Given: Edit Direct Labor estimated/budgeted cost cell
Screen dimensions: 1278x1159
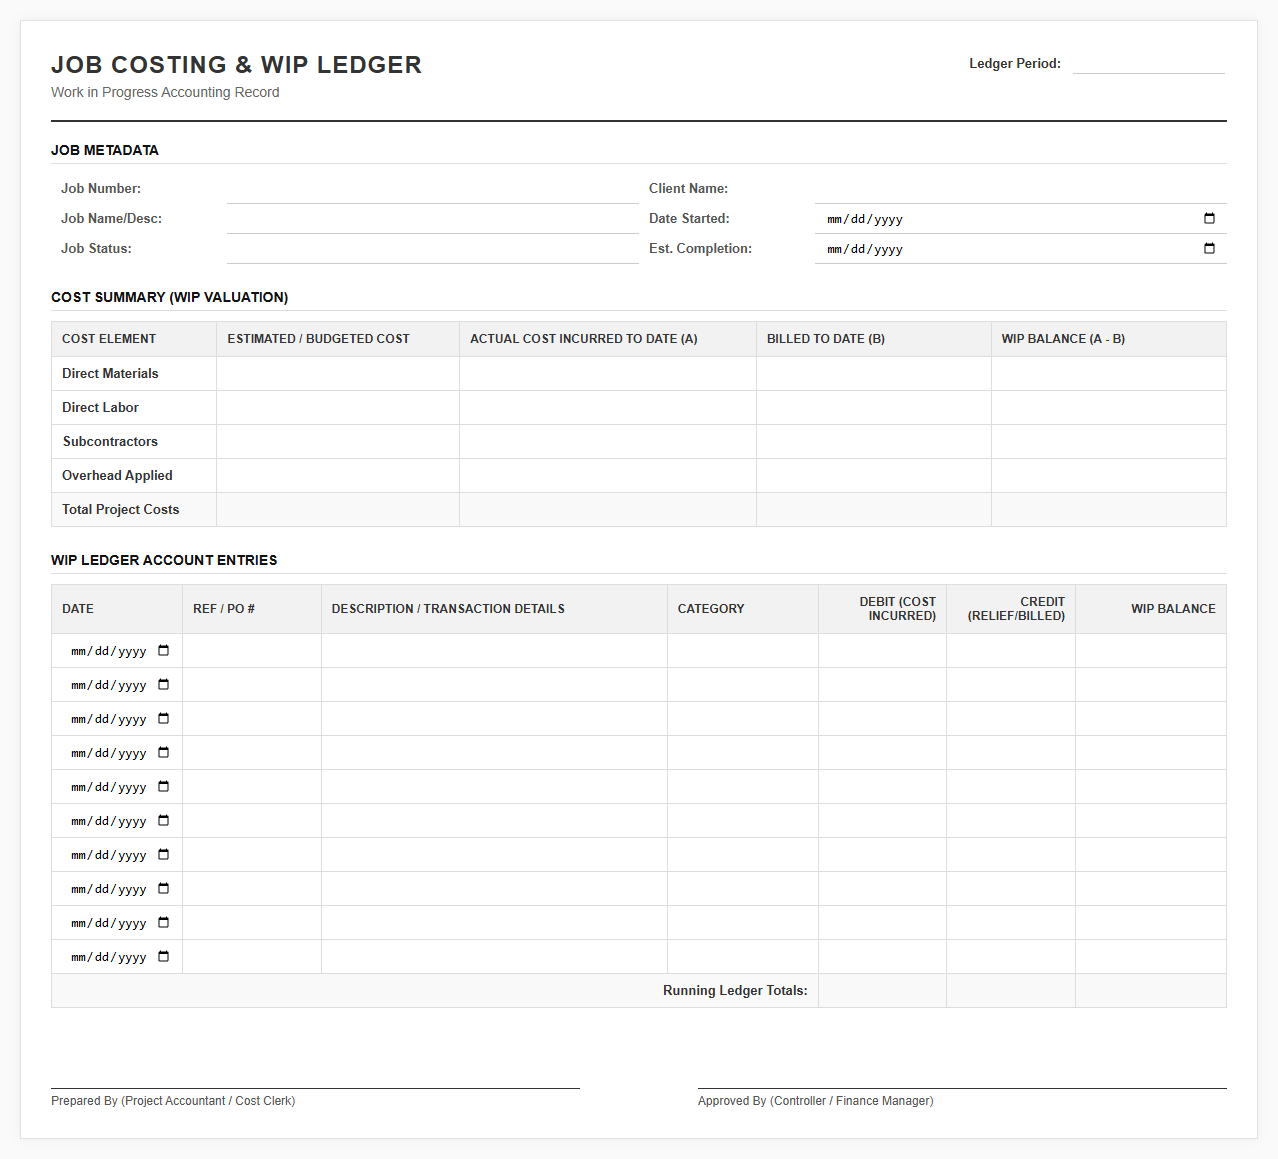Looking at the screenshot, I should point(338,408).
